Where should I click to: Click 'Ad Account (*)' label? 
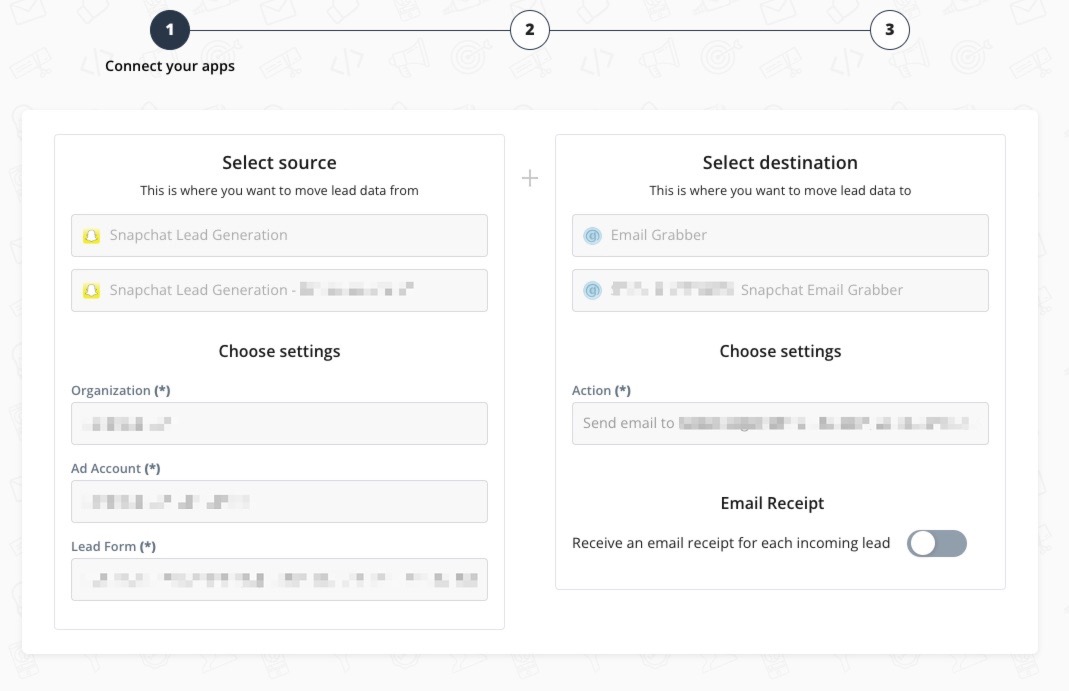pos(116,469)
